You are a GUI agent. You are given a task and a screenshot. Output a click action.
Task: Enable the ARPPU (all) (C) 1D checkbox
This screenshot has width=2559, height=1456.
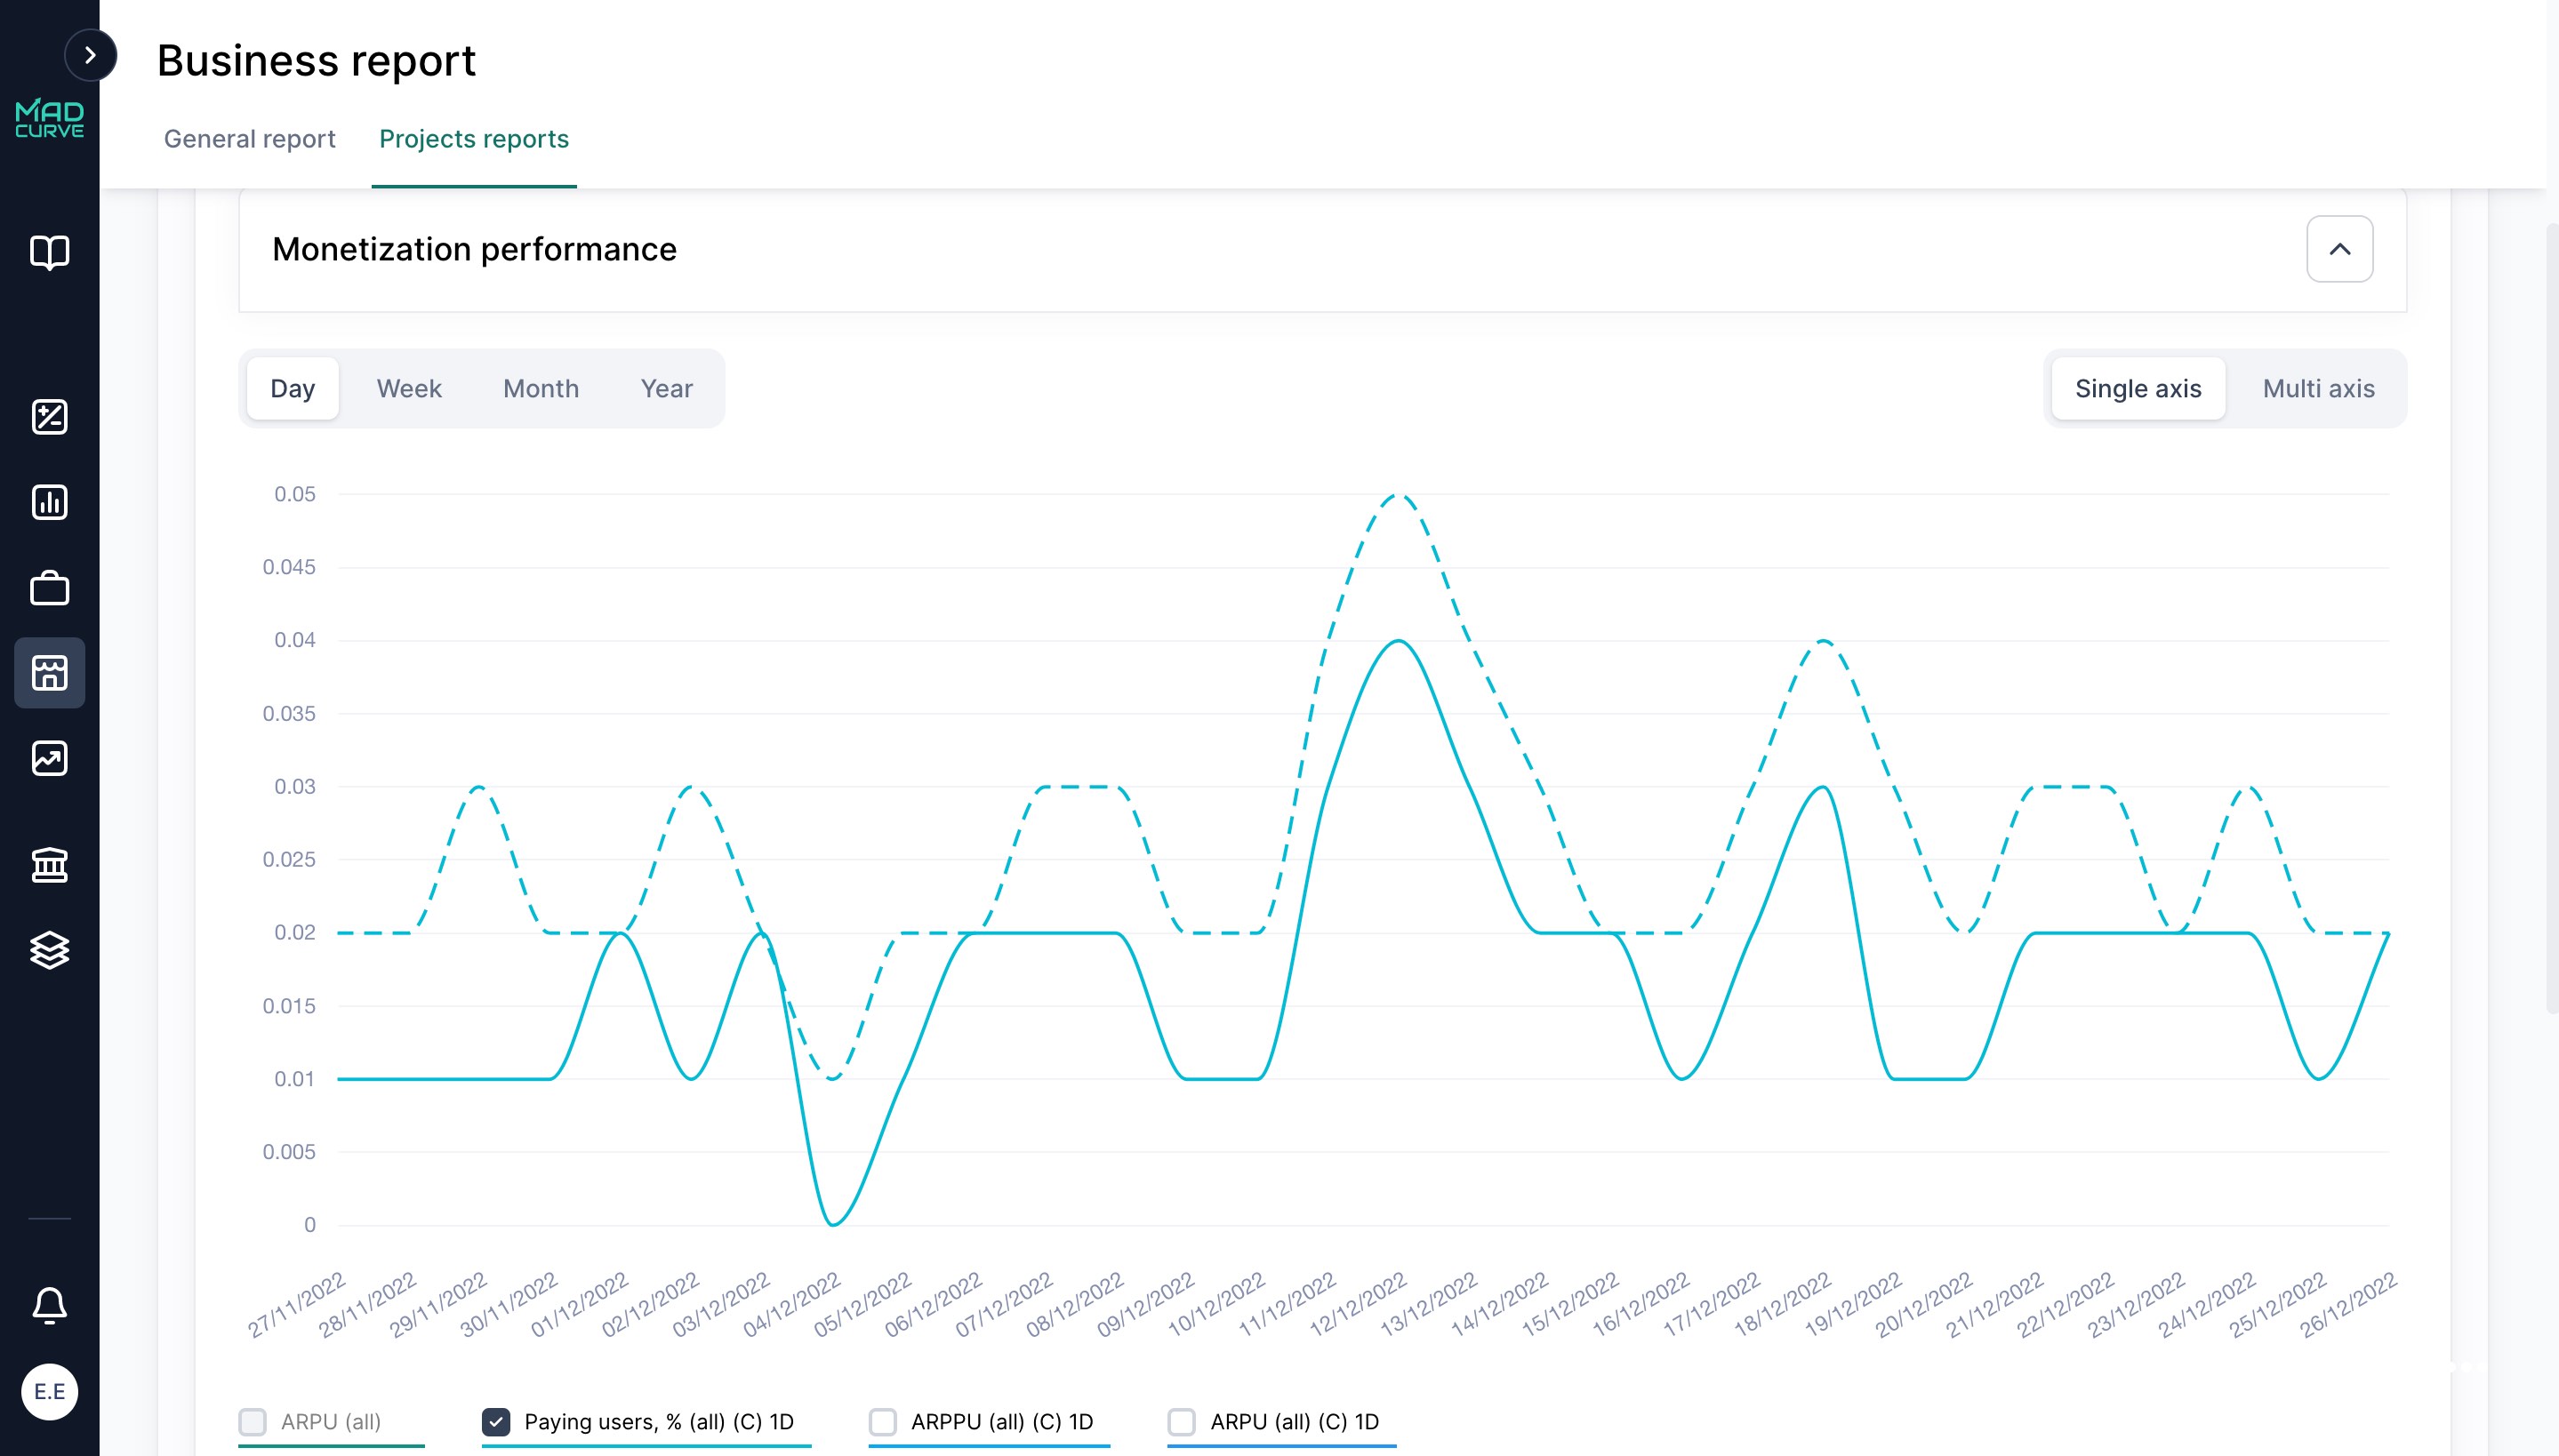(883, 1421)
